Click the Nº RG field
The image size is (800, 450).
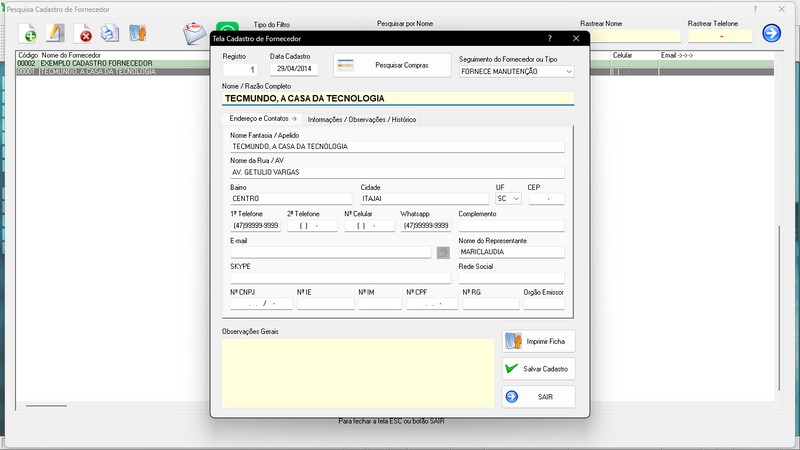(x=491, y=304)
